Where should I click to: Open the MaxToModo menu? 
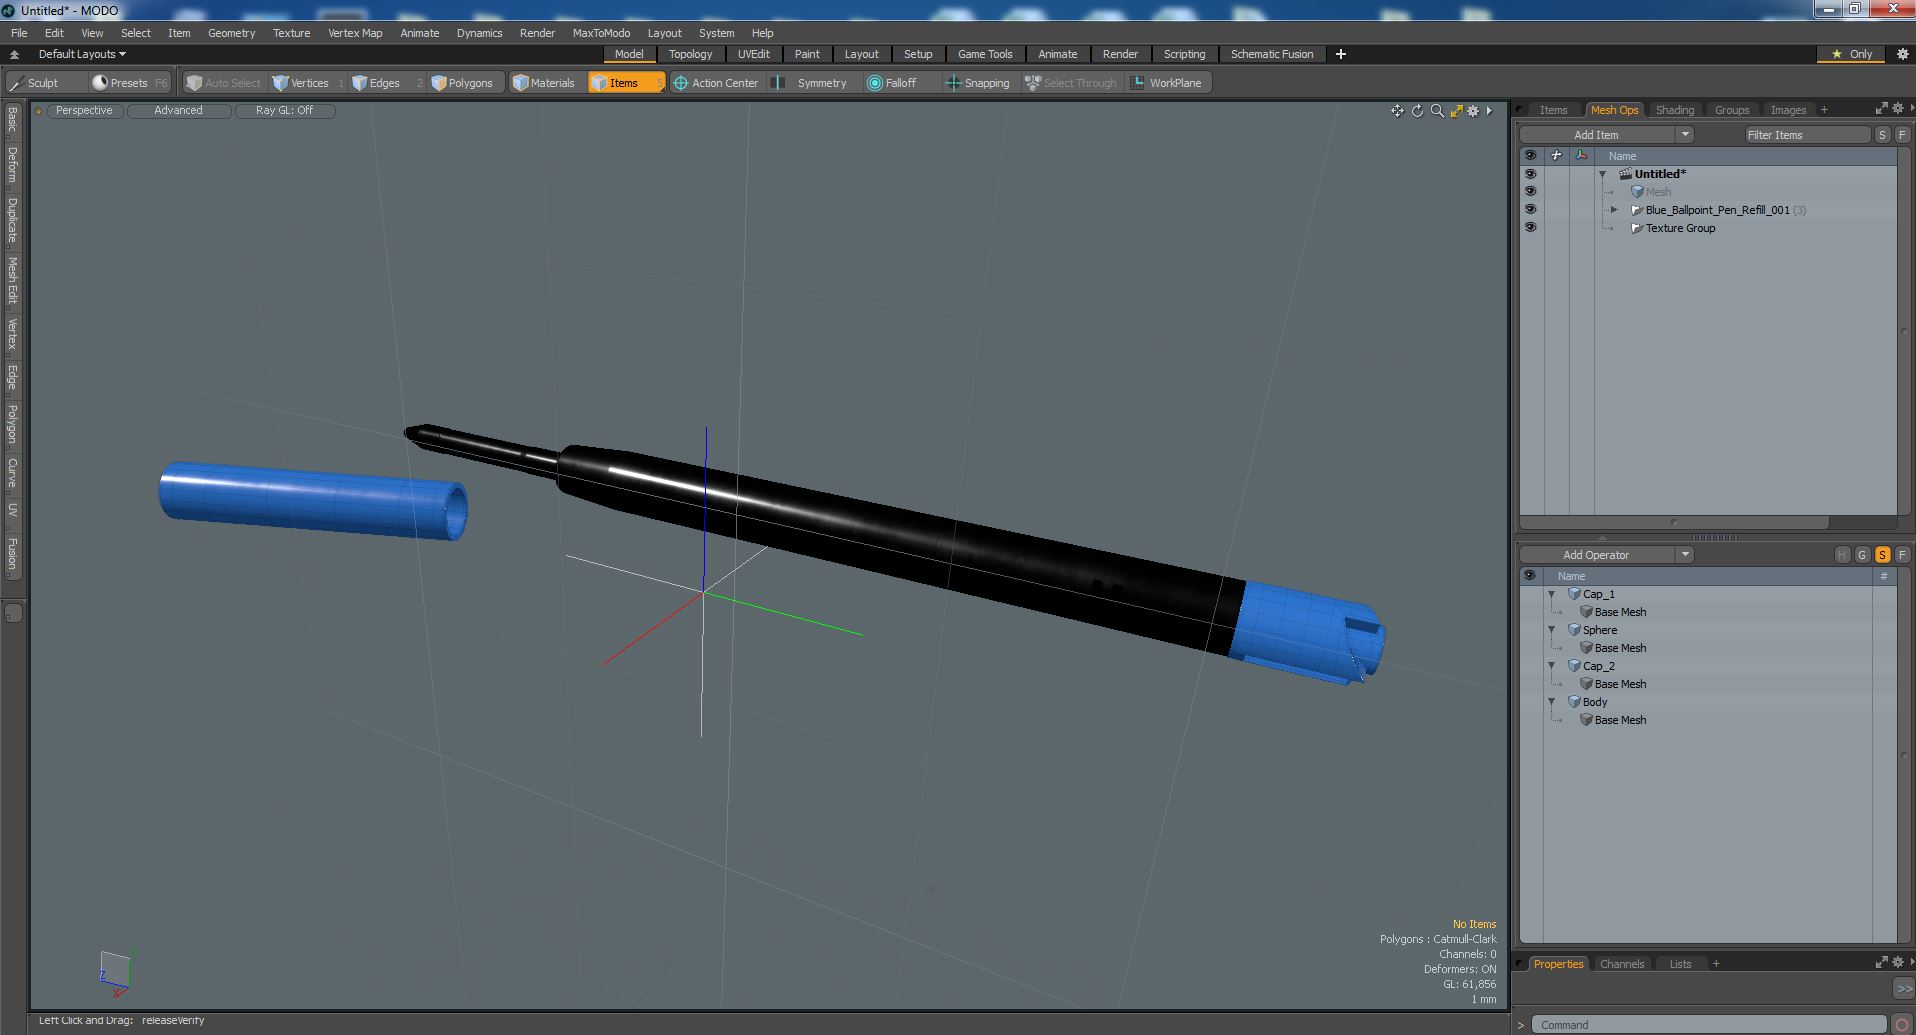pos(601,33)
